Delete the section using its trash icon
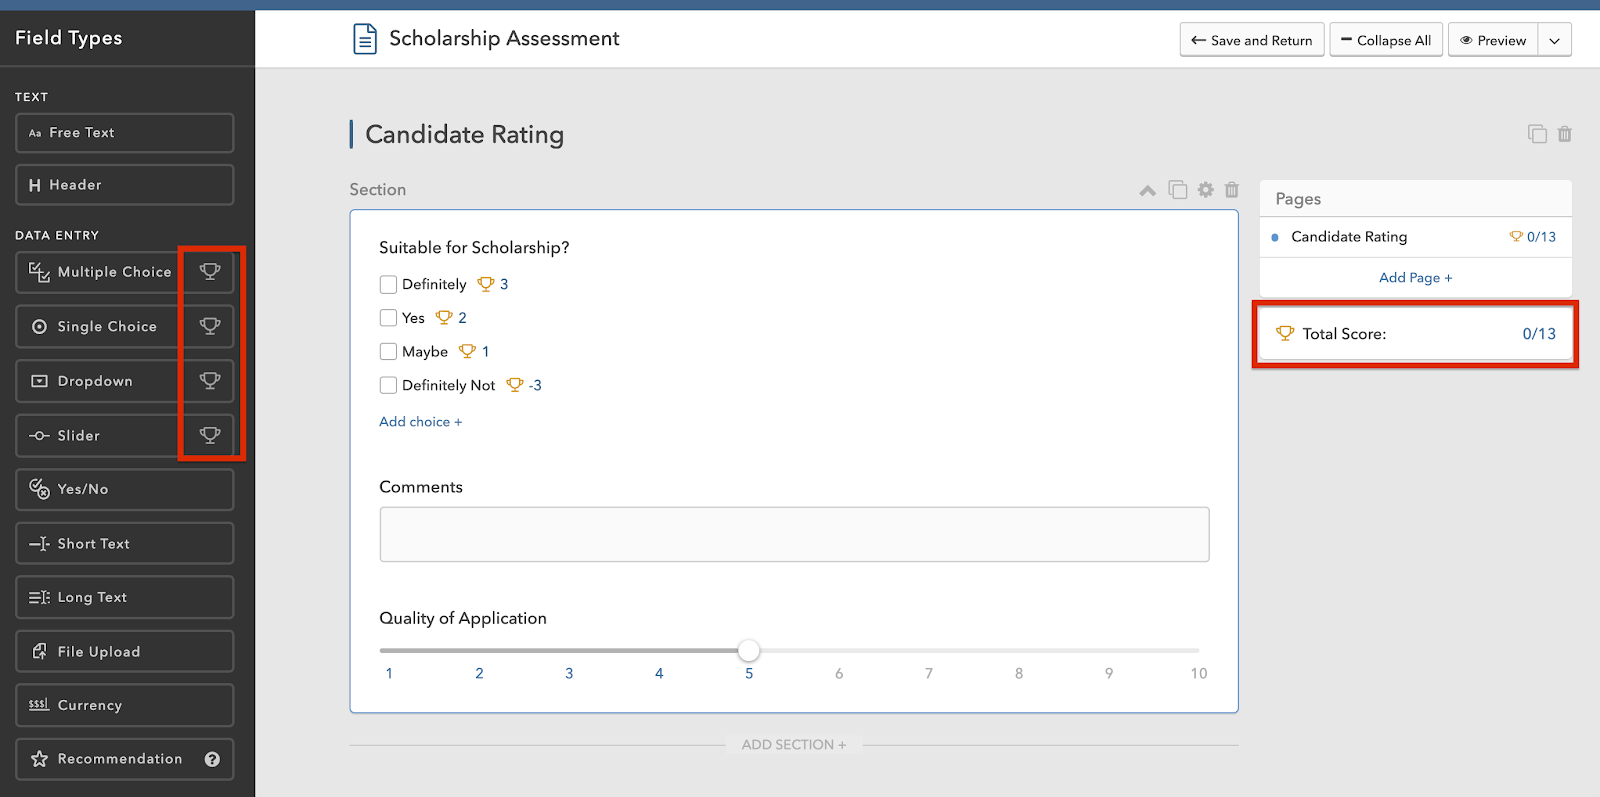The height and width of the screenshot is (797, 1600). (1232, 190)
